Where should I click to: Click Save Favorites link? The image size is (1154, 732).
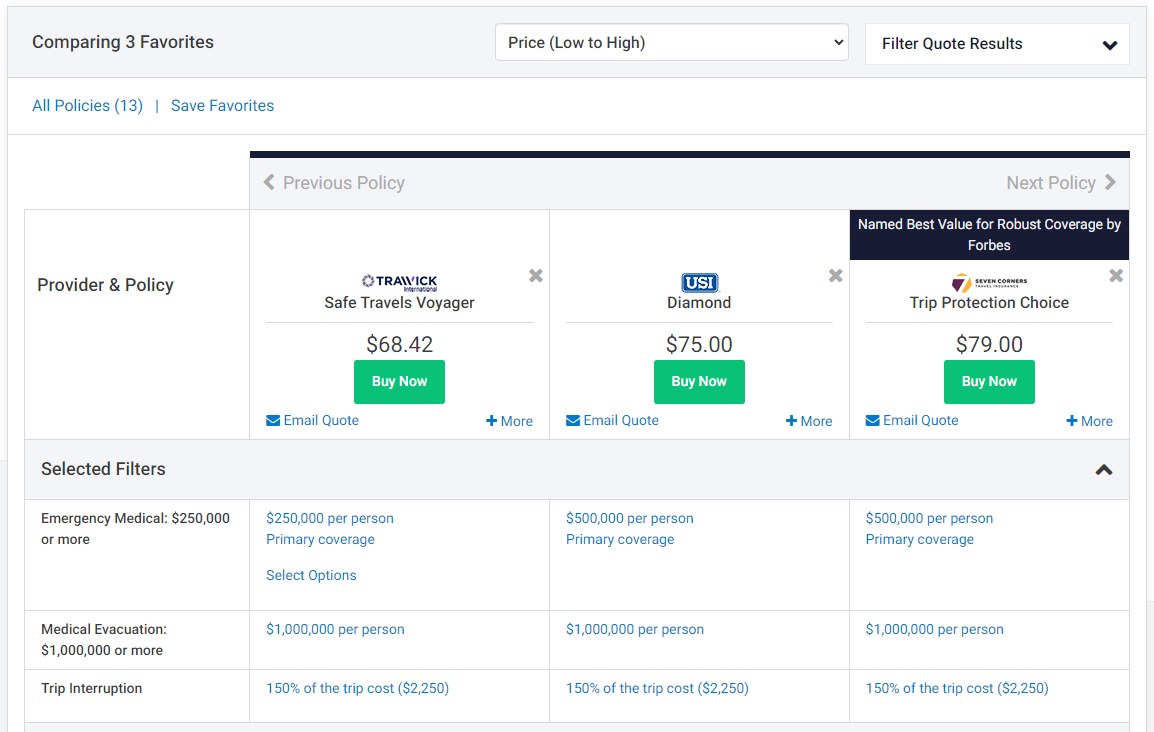pyautogui.click(x=222, y=106)
